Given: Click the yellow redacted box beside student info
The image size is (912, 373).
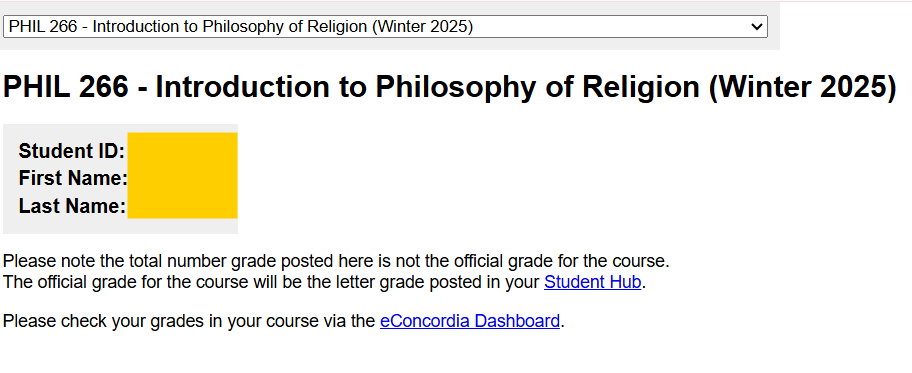Looking at the screenshot, I should (183, 175).
